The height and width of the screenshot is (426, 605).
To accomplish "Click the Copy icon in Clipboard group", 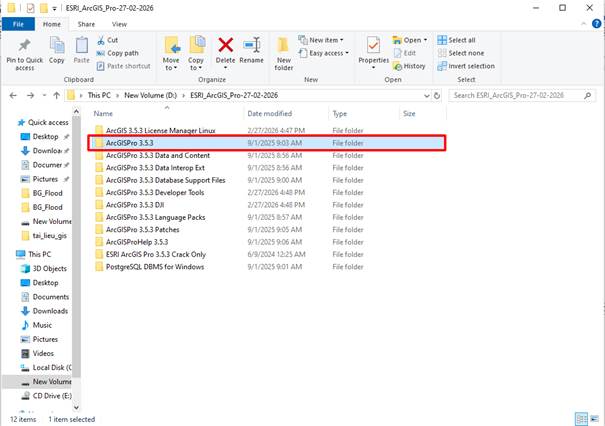I will [57, 47].
